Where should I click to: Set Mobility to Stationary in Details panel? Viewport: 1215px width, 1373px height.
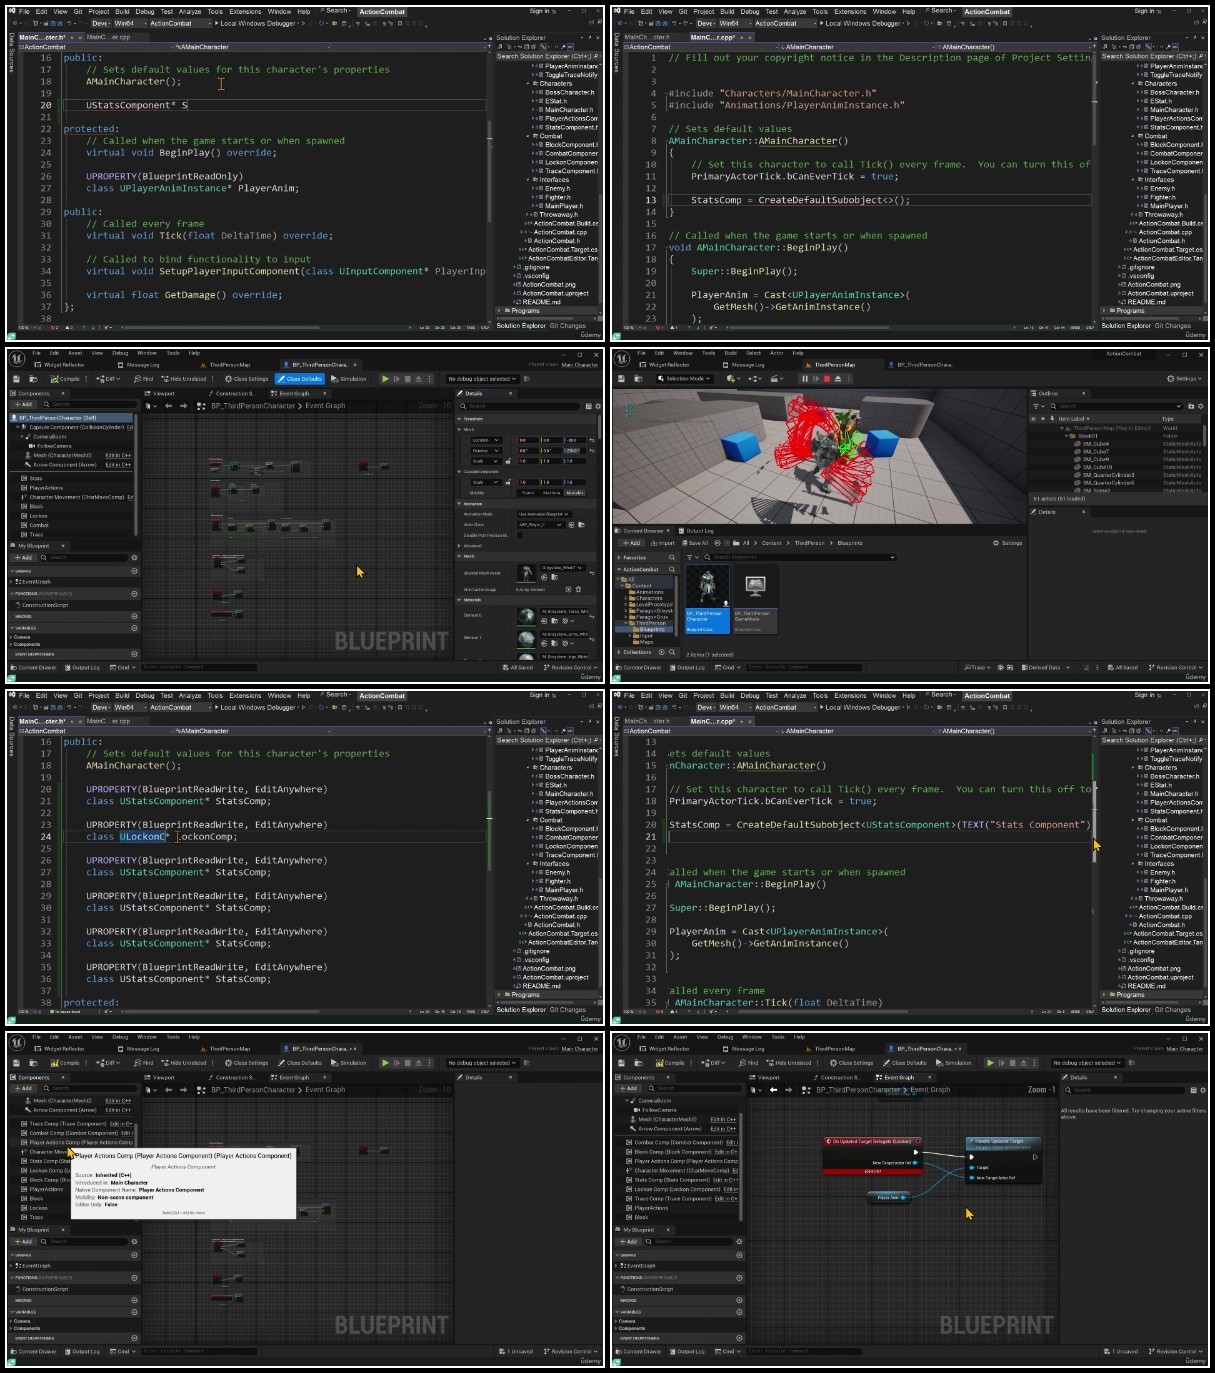click(551, 493)
